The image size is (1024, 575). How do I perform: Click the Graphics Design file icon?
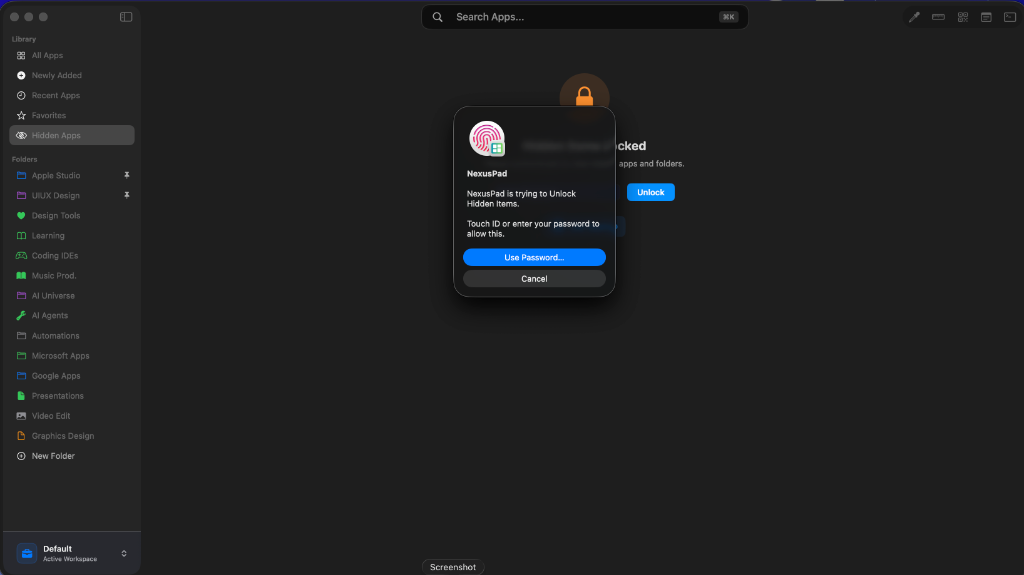pos(21,436)
